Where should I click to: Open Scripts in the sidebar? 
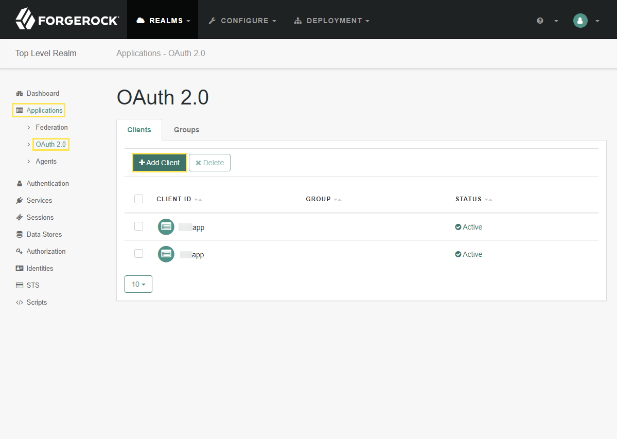pos(36,302)
